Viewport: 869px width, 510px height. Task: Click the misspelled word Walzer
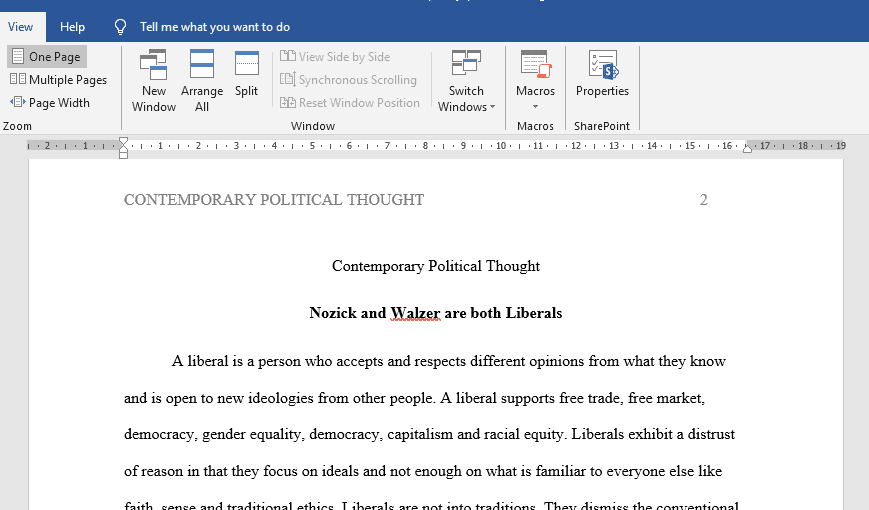[415, 313]
